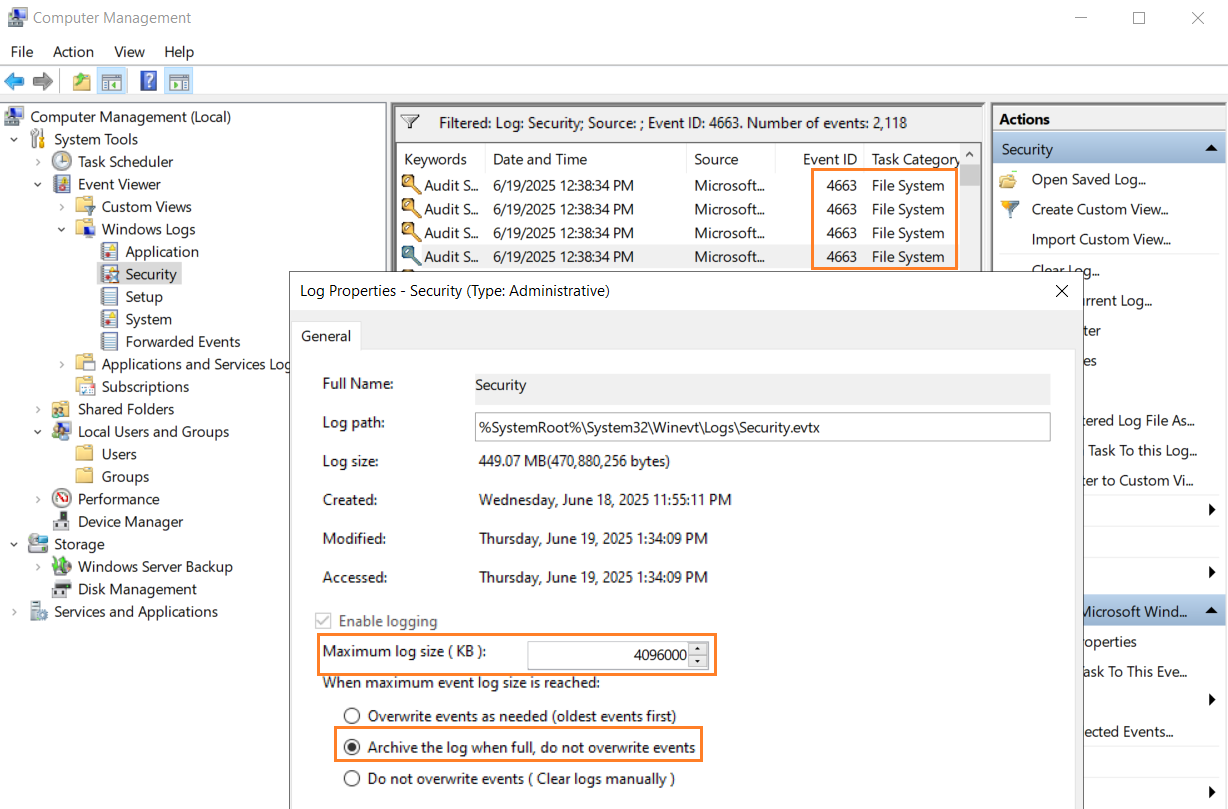Open the Action menu
The width and height of the screenshot is (1228, 809).
73,52
